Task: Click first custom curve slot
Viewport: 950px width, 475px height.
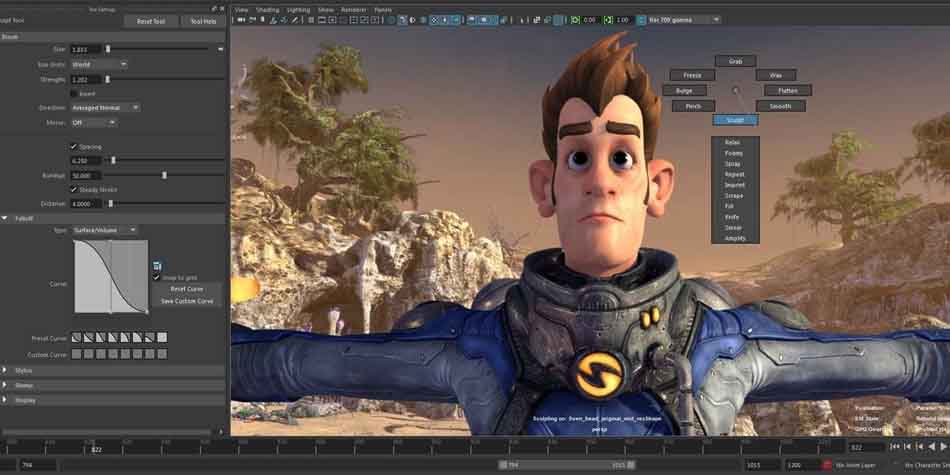Action: tap(76, 354)
